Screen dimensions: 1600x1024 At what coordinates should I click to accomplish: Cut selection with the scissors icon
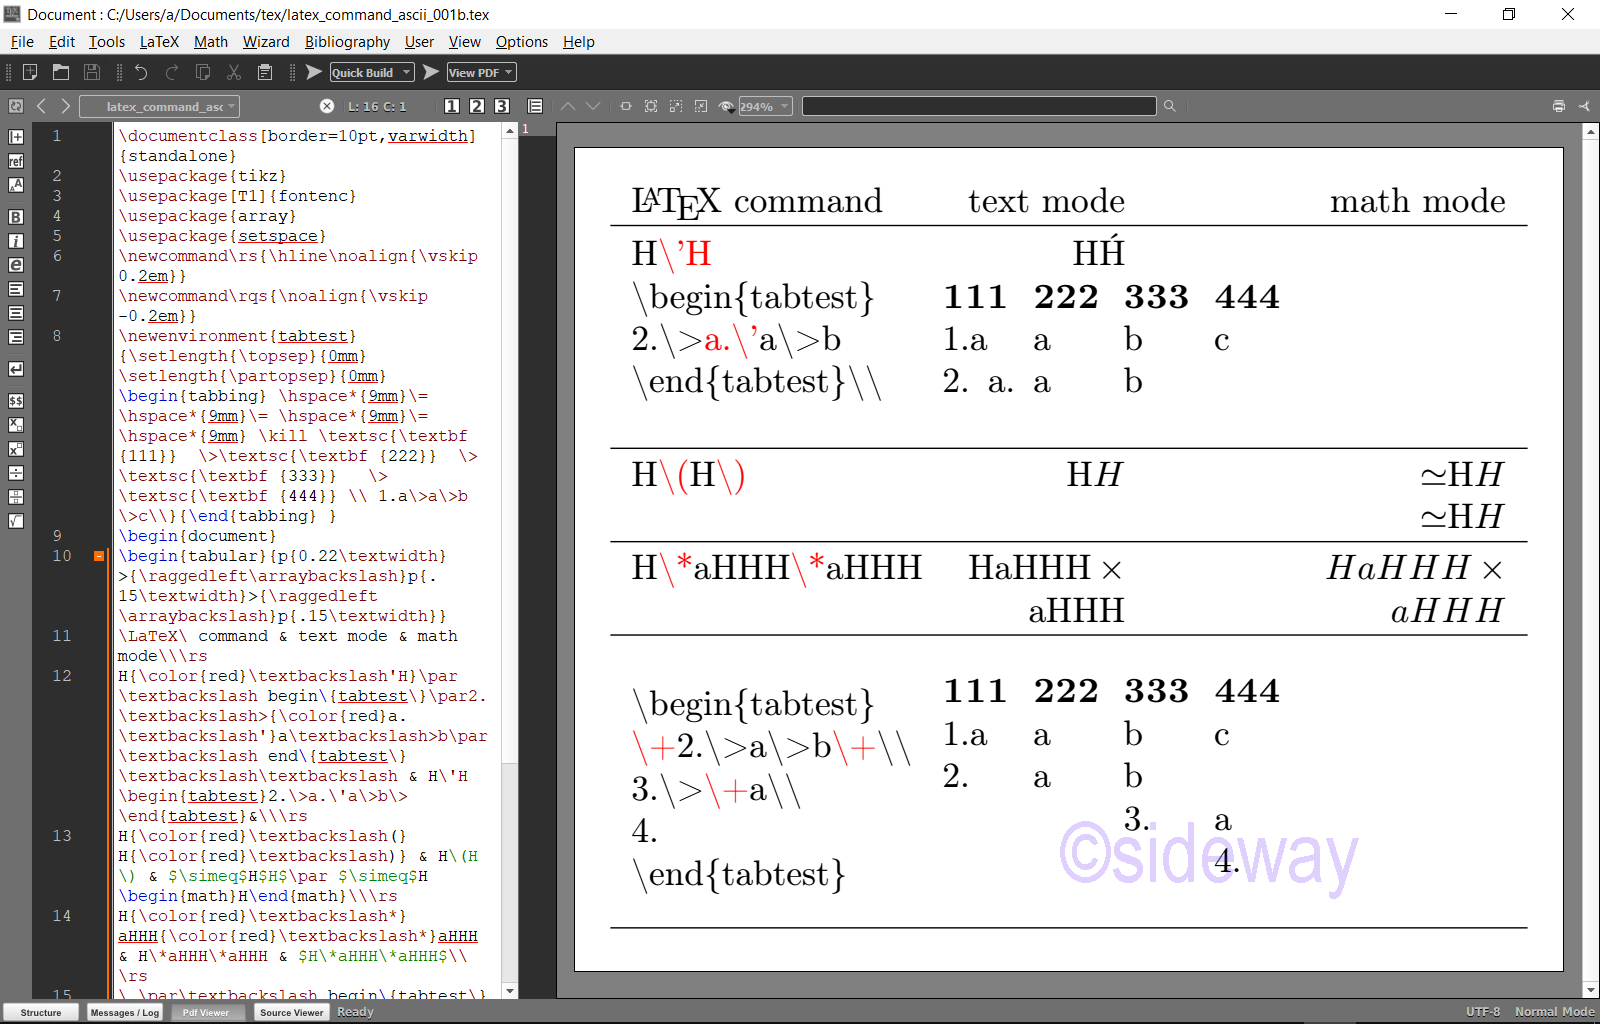(x=234, y=71)
